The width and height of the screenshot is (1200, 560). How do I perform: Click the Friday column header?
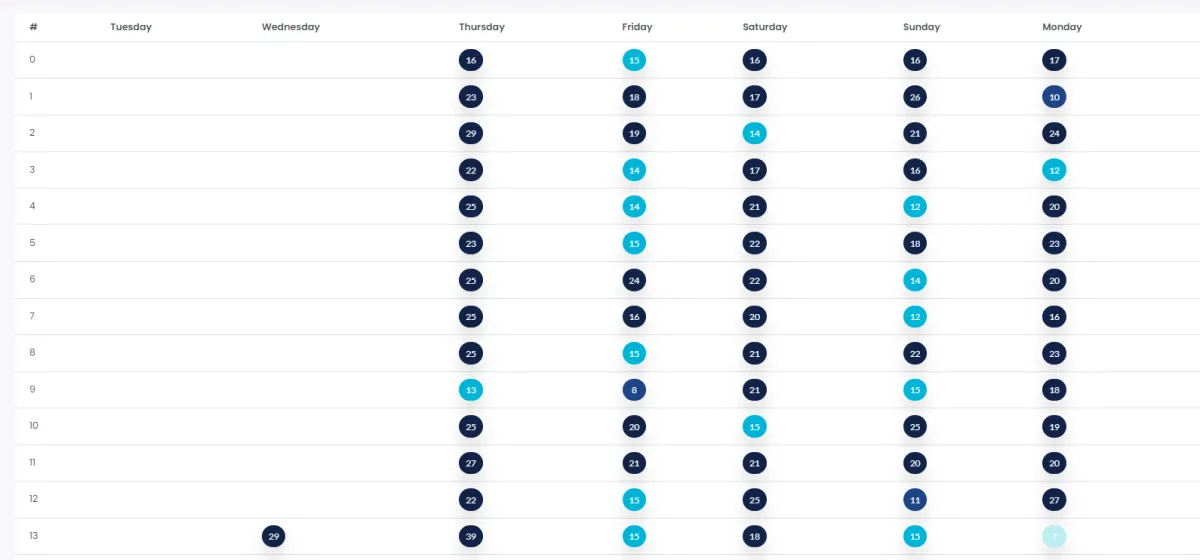tap(637, 27)
